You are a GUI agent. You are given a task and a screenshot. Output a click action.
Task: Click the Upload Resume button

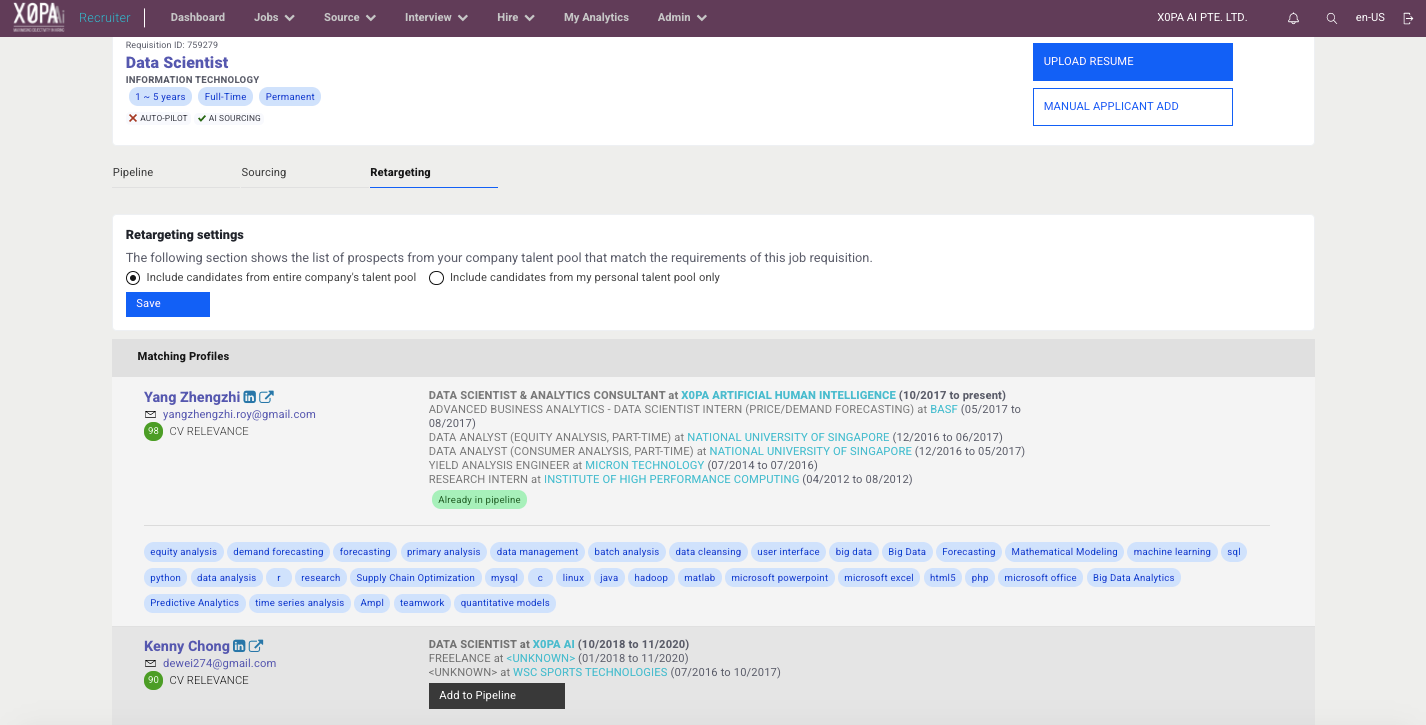tap(1132, 62)
